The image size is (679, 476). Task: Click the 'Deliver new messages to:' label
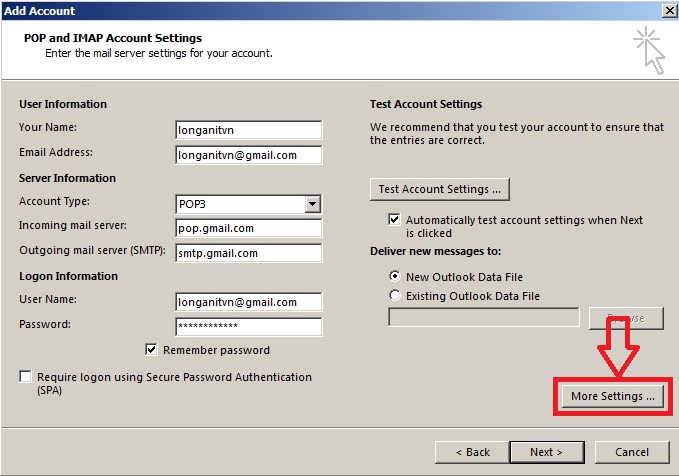tap(435, 251)
